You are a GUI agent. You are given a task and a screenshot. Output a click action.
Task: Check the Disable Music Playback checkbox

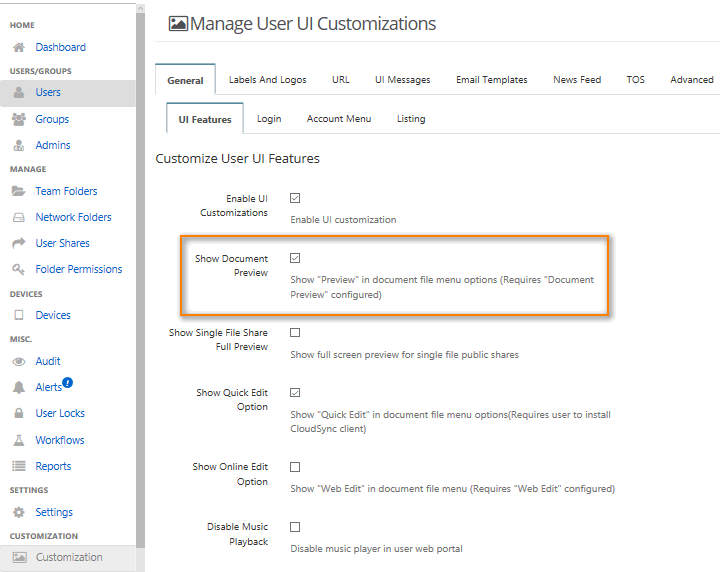click(295, 526)
